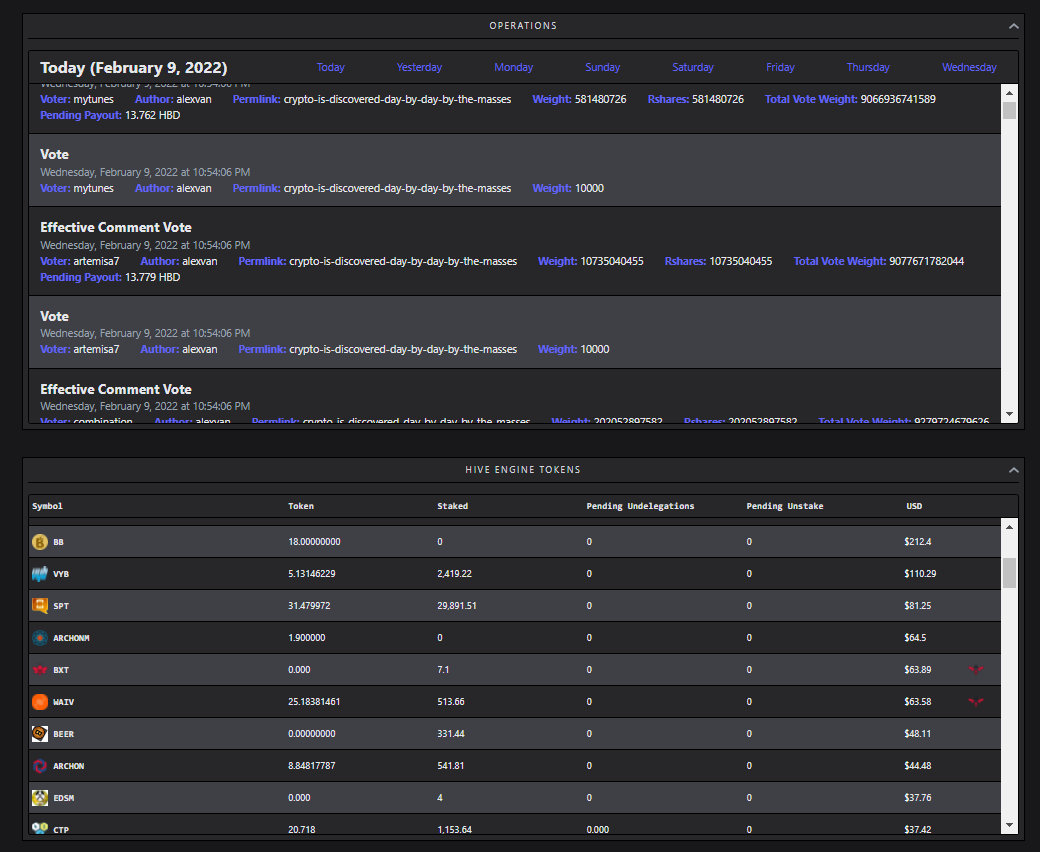The height and width of the screenshot is (852, 1040).
Task: Sort tokens by Token column
Action: pyautogui.click(x=300, y=506)
